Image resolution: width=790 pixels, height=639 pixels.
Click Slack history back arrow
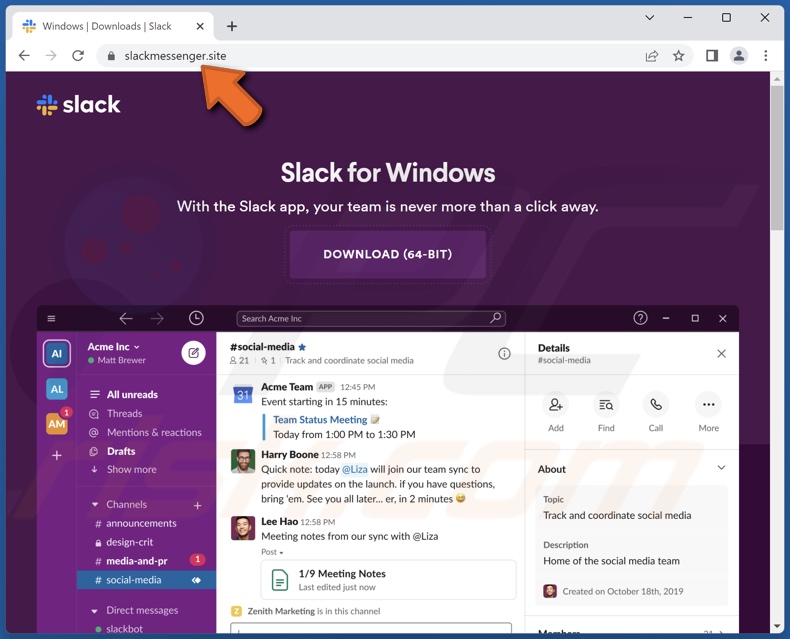click(125, 318)
